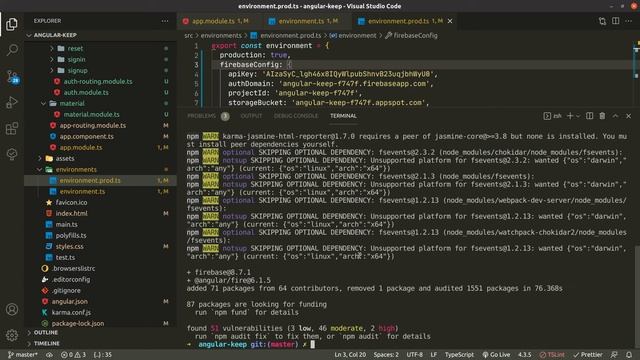The height and width of the screenshot is (360, 640).
Task: Open auth-routing.module.ts file
Action: pyautogui.click(x=100, y=81)
